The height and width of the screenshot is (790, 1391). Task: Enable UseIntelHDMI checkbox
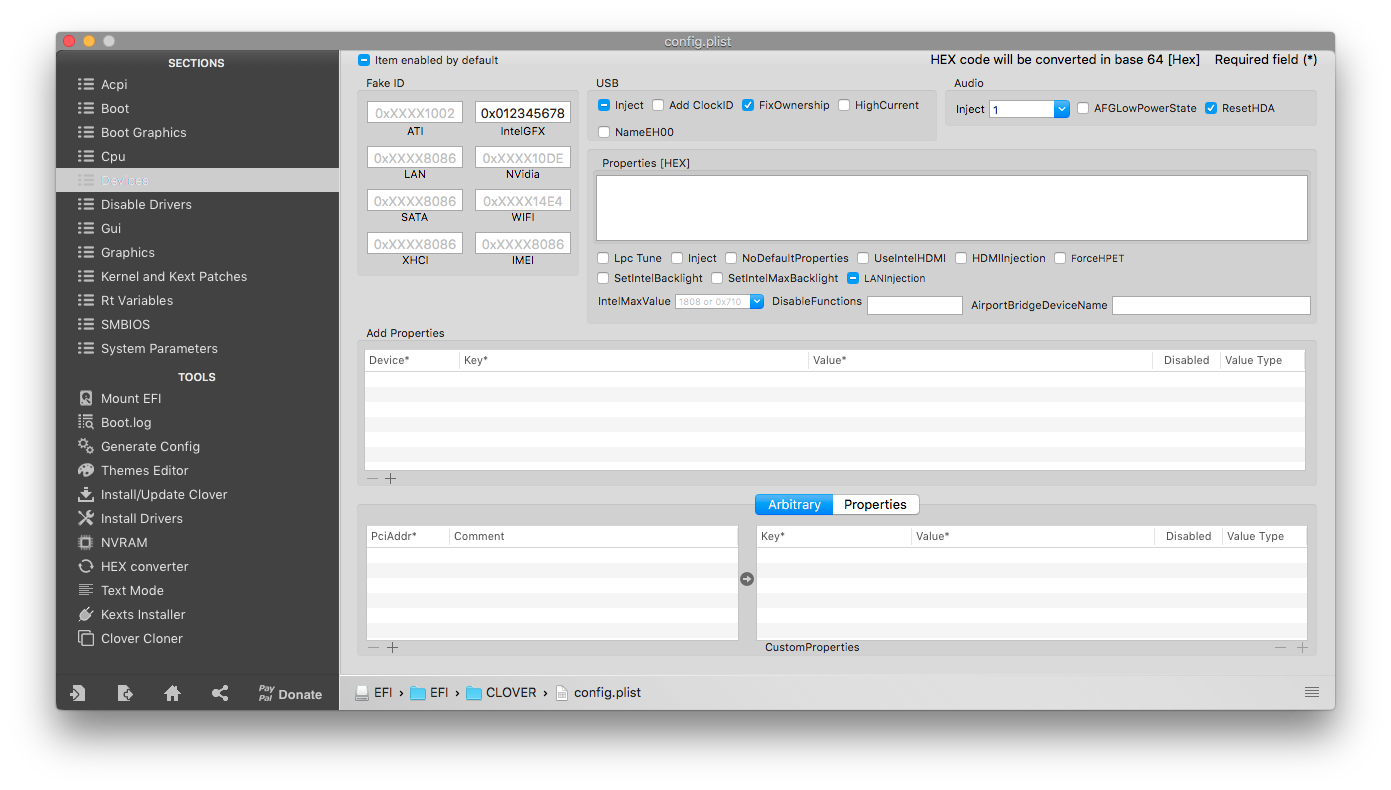point(863,258)
